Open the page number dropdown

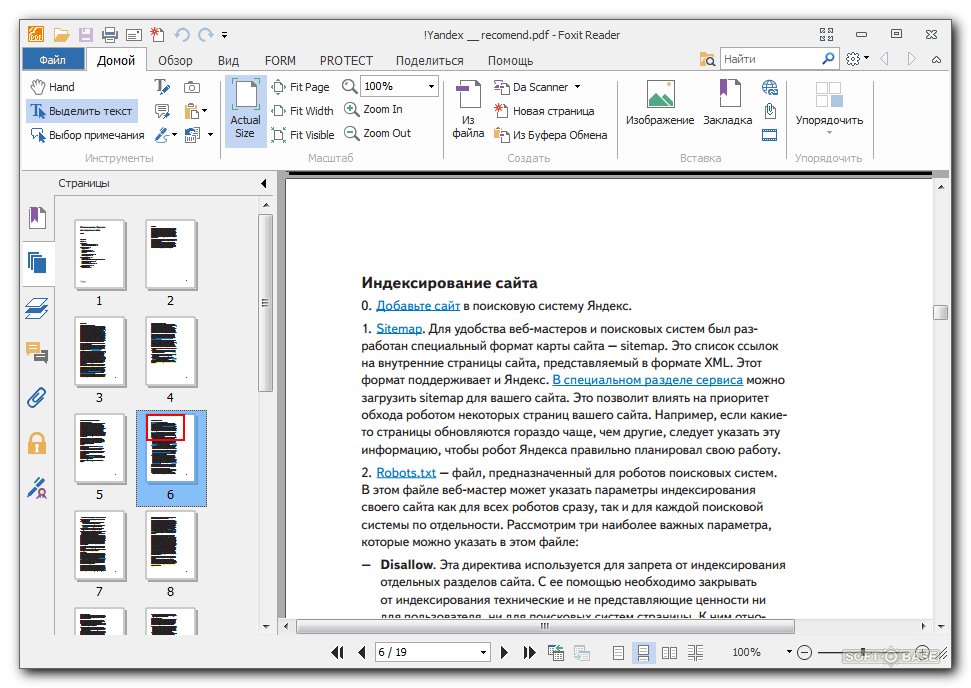pyautogui.click(x=482, y=653)
